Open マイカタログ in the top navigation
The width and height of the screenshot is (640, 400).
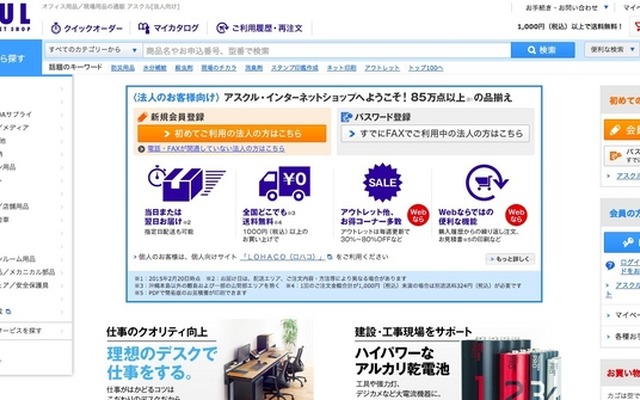168,28
